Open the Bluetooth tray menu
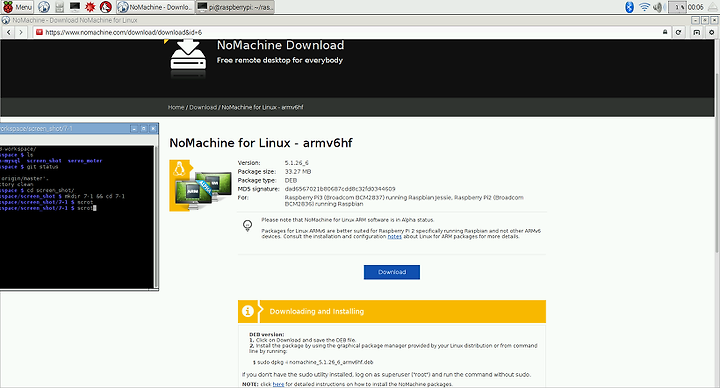 coord(630,7)
